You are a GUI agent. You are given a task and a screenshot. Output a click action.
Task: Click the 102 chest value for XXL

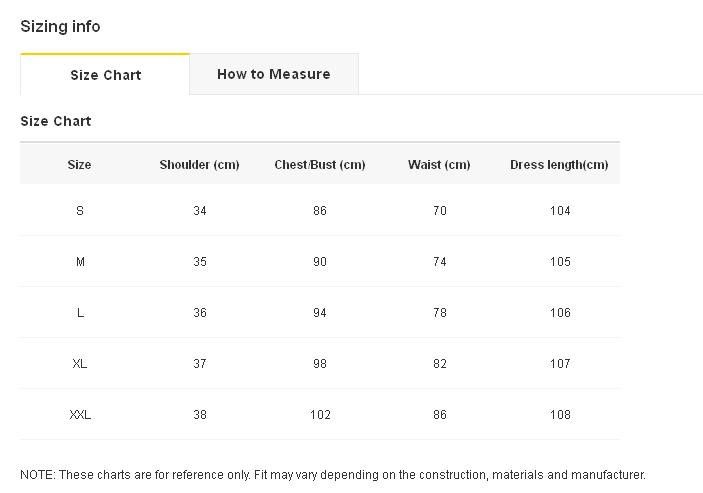coord(320,415)
